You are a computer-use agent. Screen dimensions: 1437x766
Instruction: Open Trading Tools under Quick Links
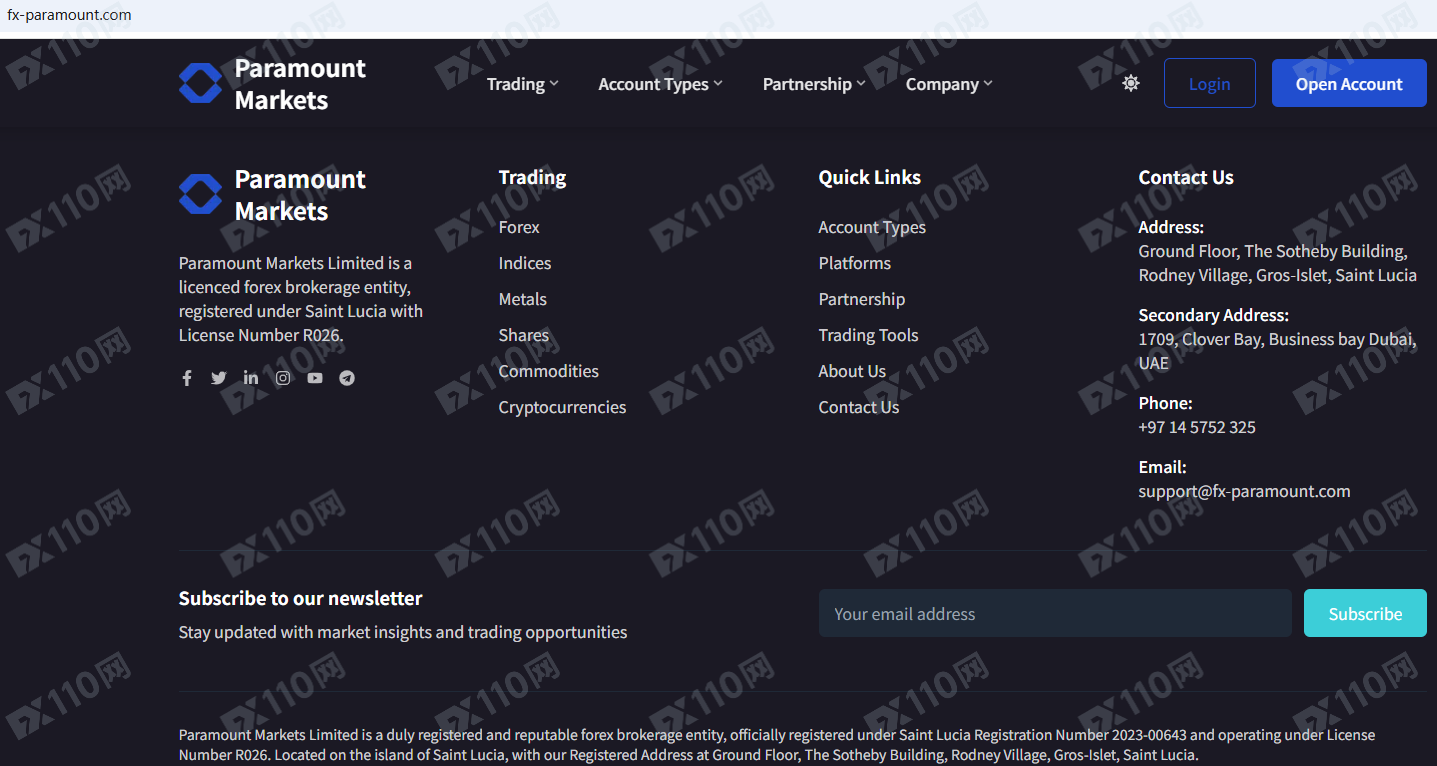coord(869,335)
